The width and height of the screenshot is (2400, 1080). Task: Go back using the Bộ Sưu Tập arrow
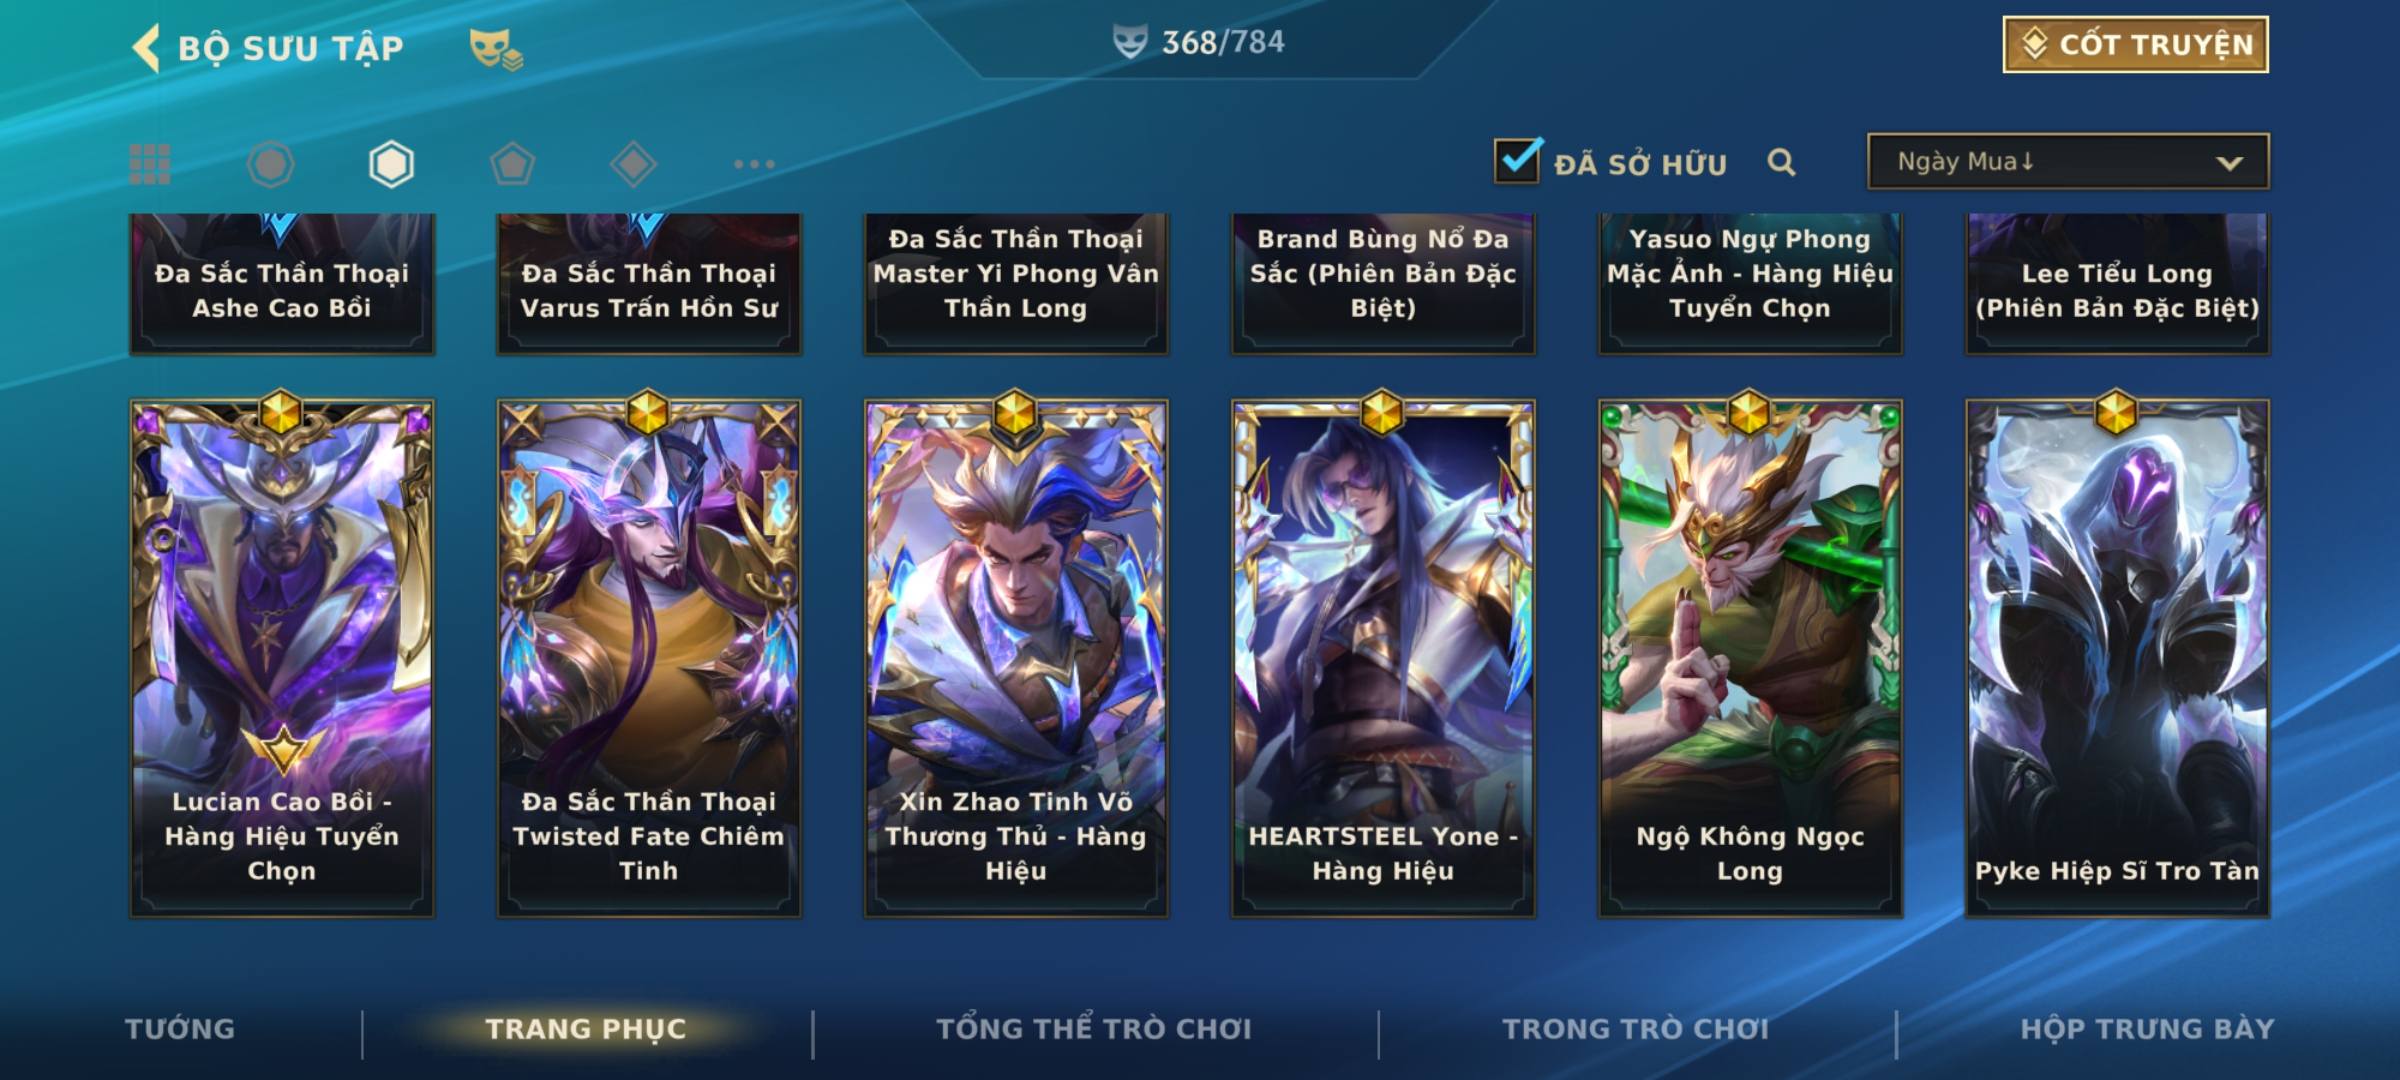pos(146,48)
